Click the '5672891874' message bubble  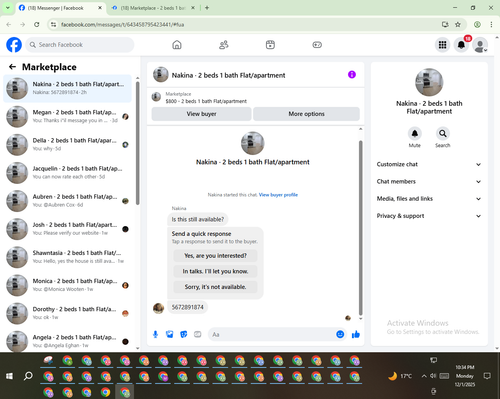click(x=187, y=307)
